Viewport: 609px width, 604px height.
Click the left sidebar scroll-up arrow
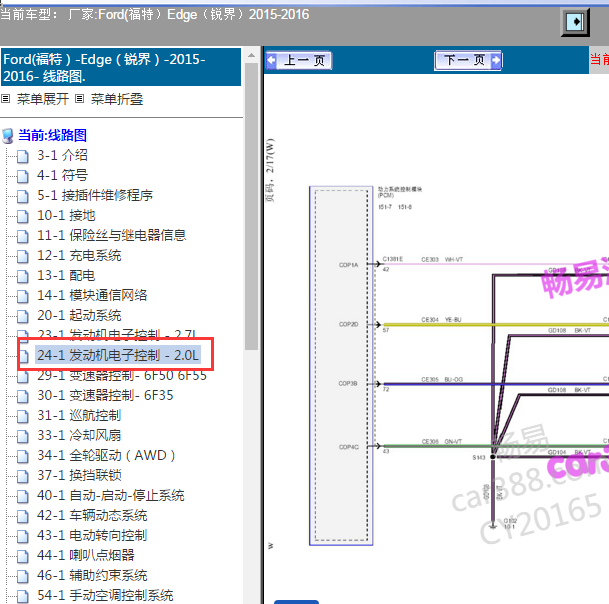point(252,56)
